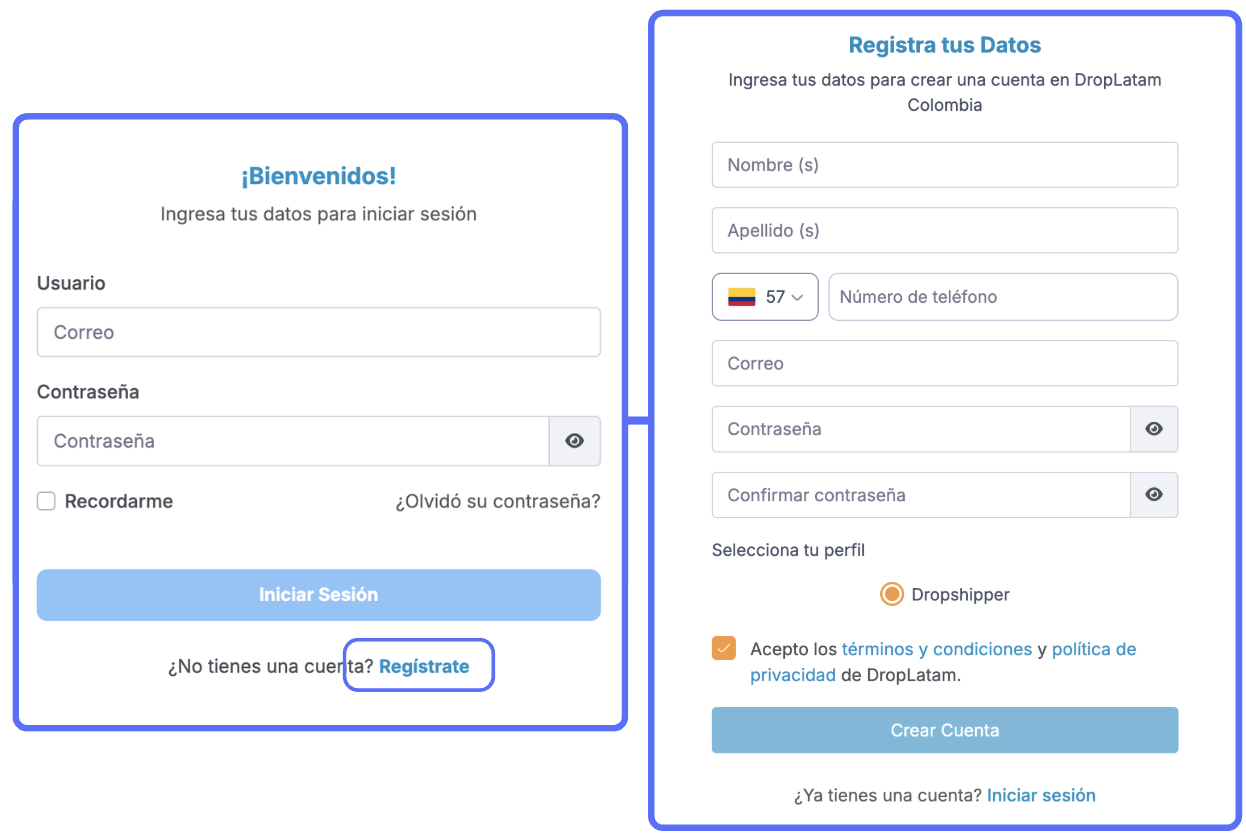This screenshot has width=1246, height=840.
Task: Reveal Contraseña field in registration form
Action: tap(1154, 429)
